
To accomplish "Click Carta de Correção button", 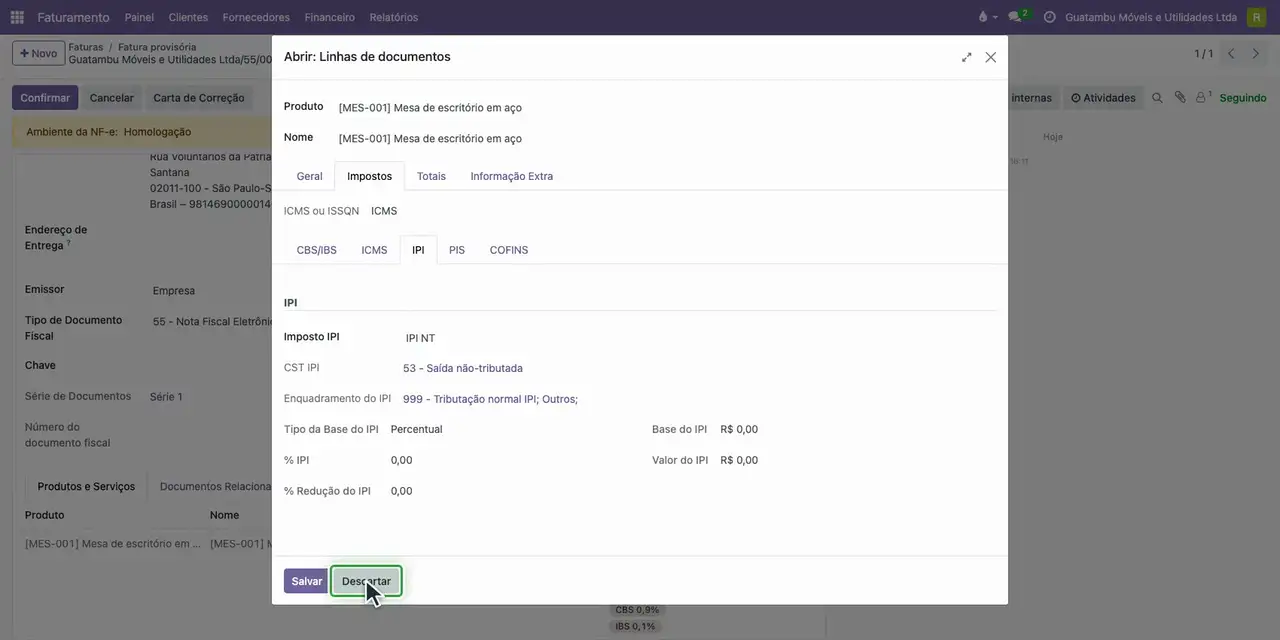I will pos(198,98).
